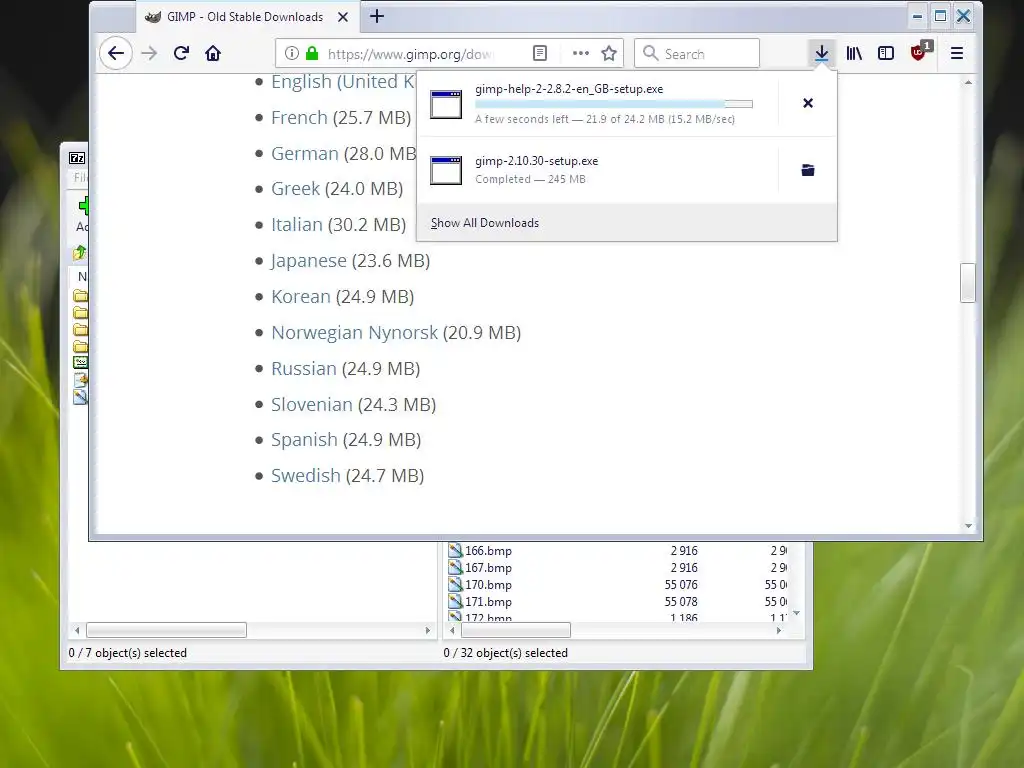This screenshot has width=1024, height=768.
Task: Cancel the gimp-help download with the X
Action: pos(808,103)
